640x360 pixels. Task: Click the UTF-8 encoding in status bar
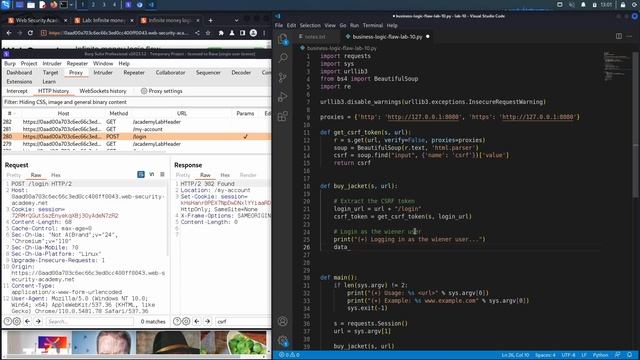[569, 355]
